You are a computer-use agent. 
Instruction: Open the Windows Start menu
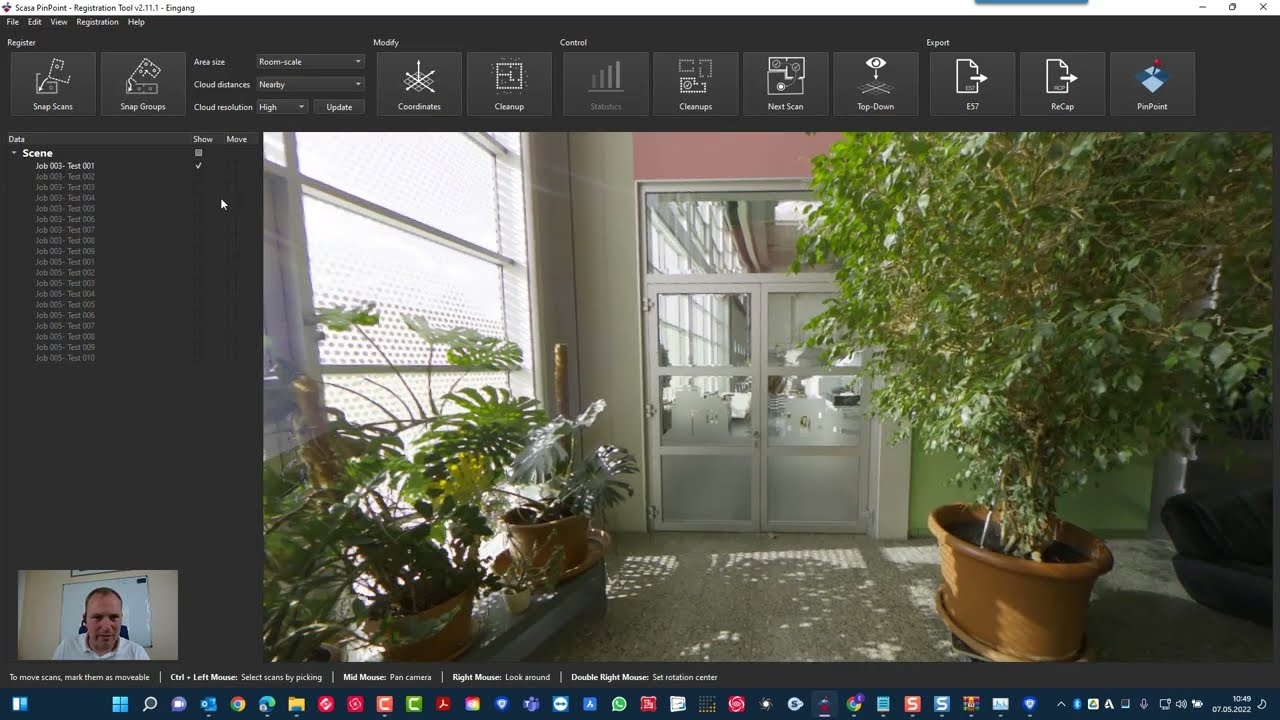coord(120,704)
